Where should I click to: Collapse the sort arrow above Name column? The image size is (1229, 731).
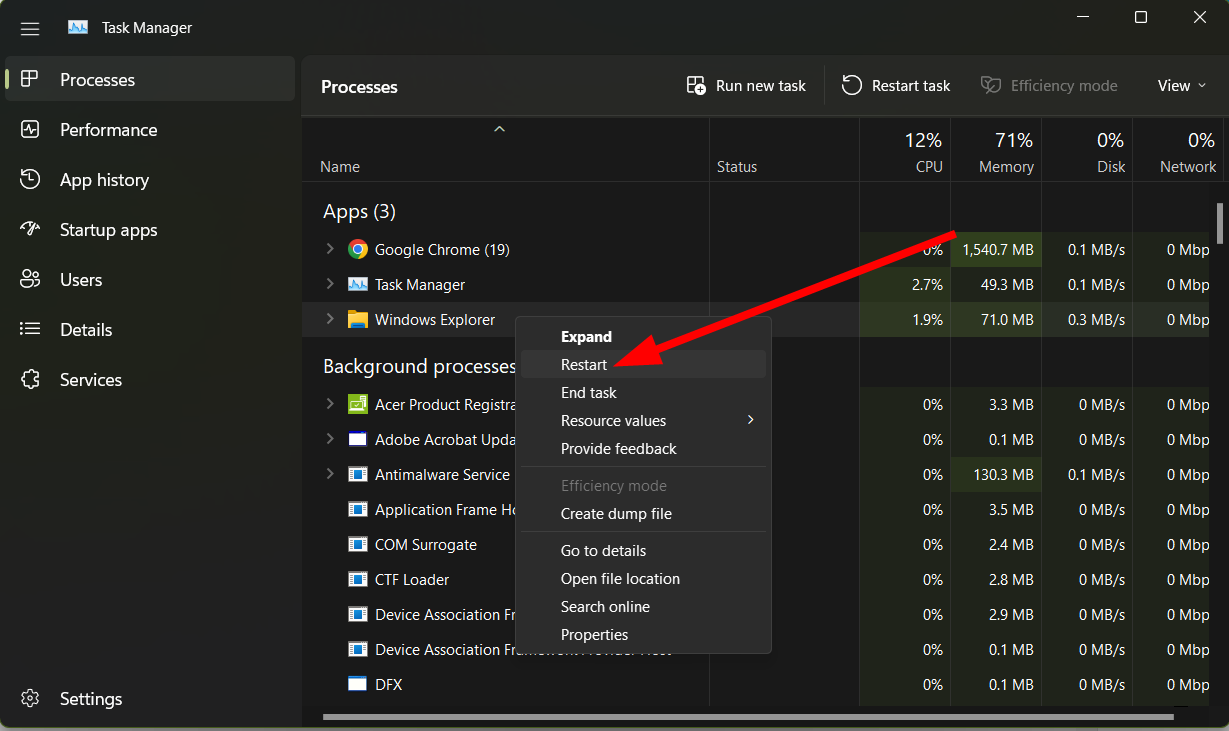tap(500, 129)
